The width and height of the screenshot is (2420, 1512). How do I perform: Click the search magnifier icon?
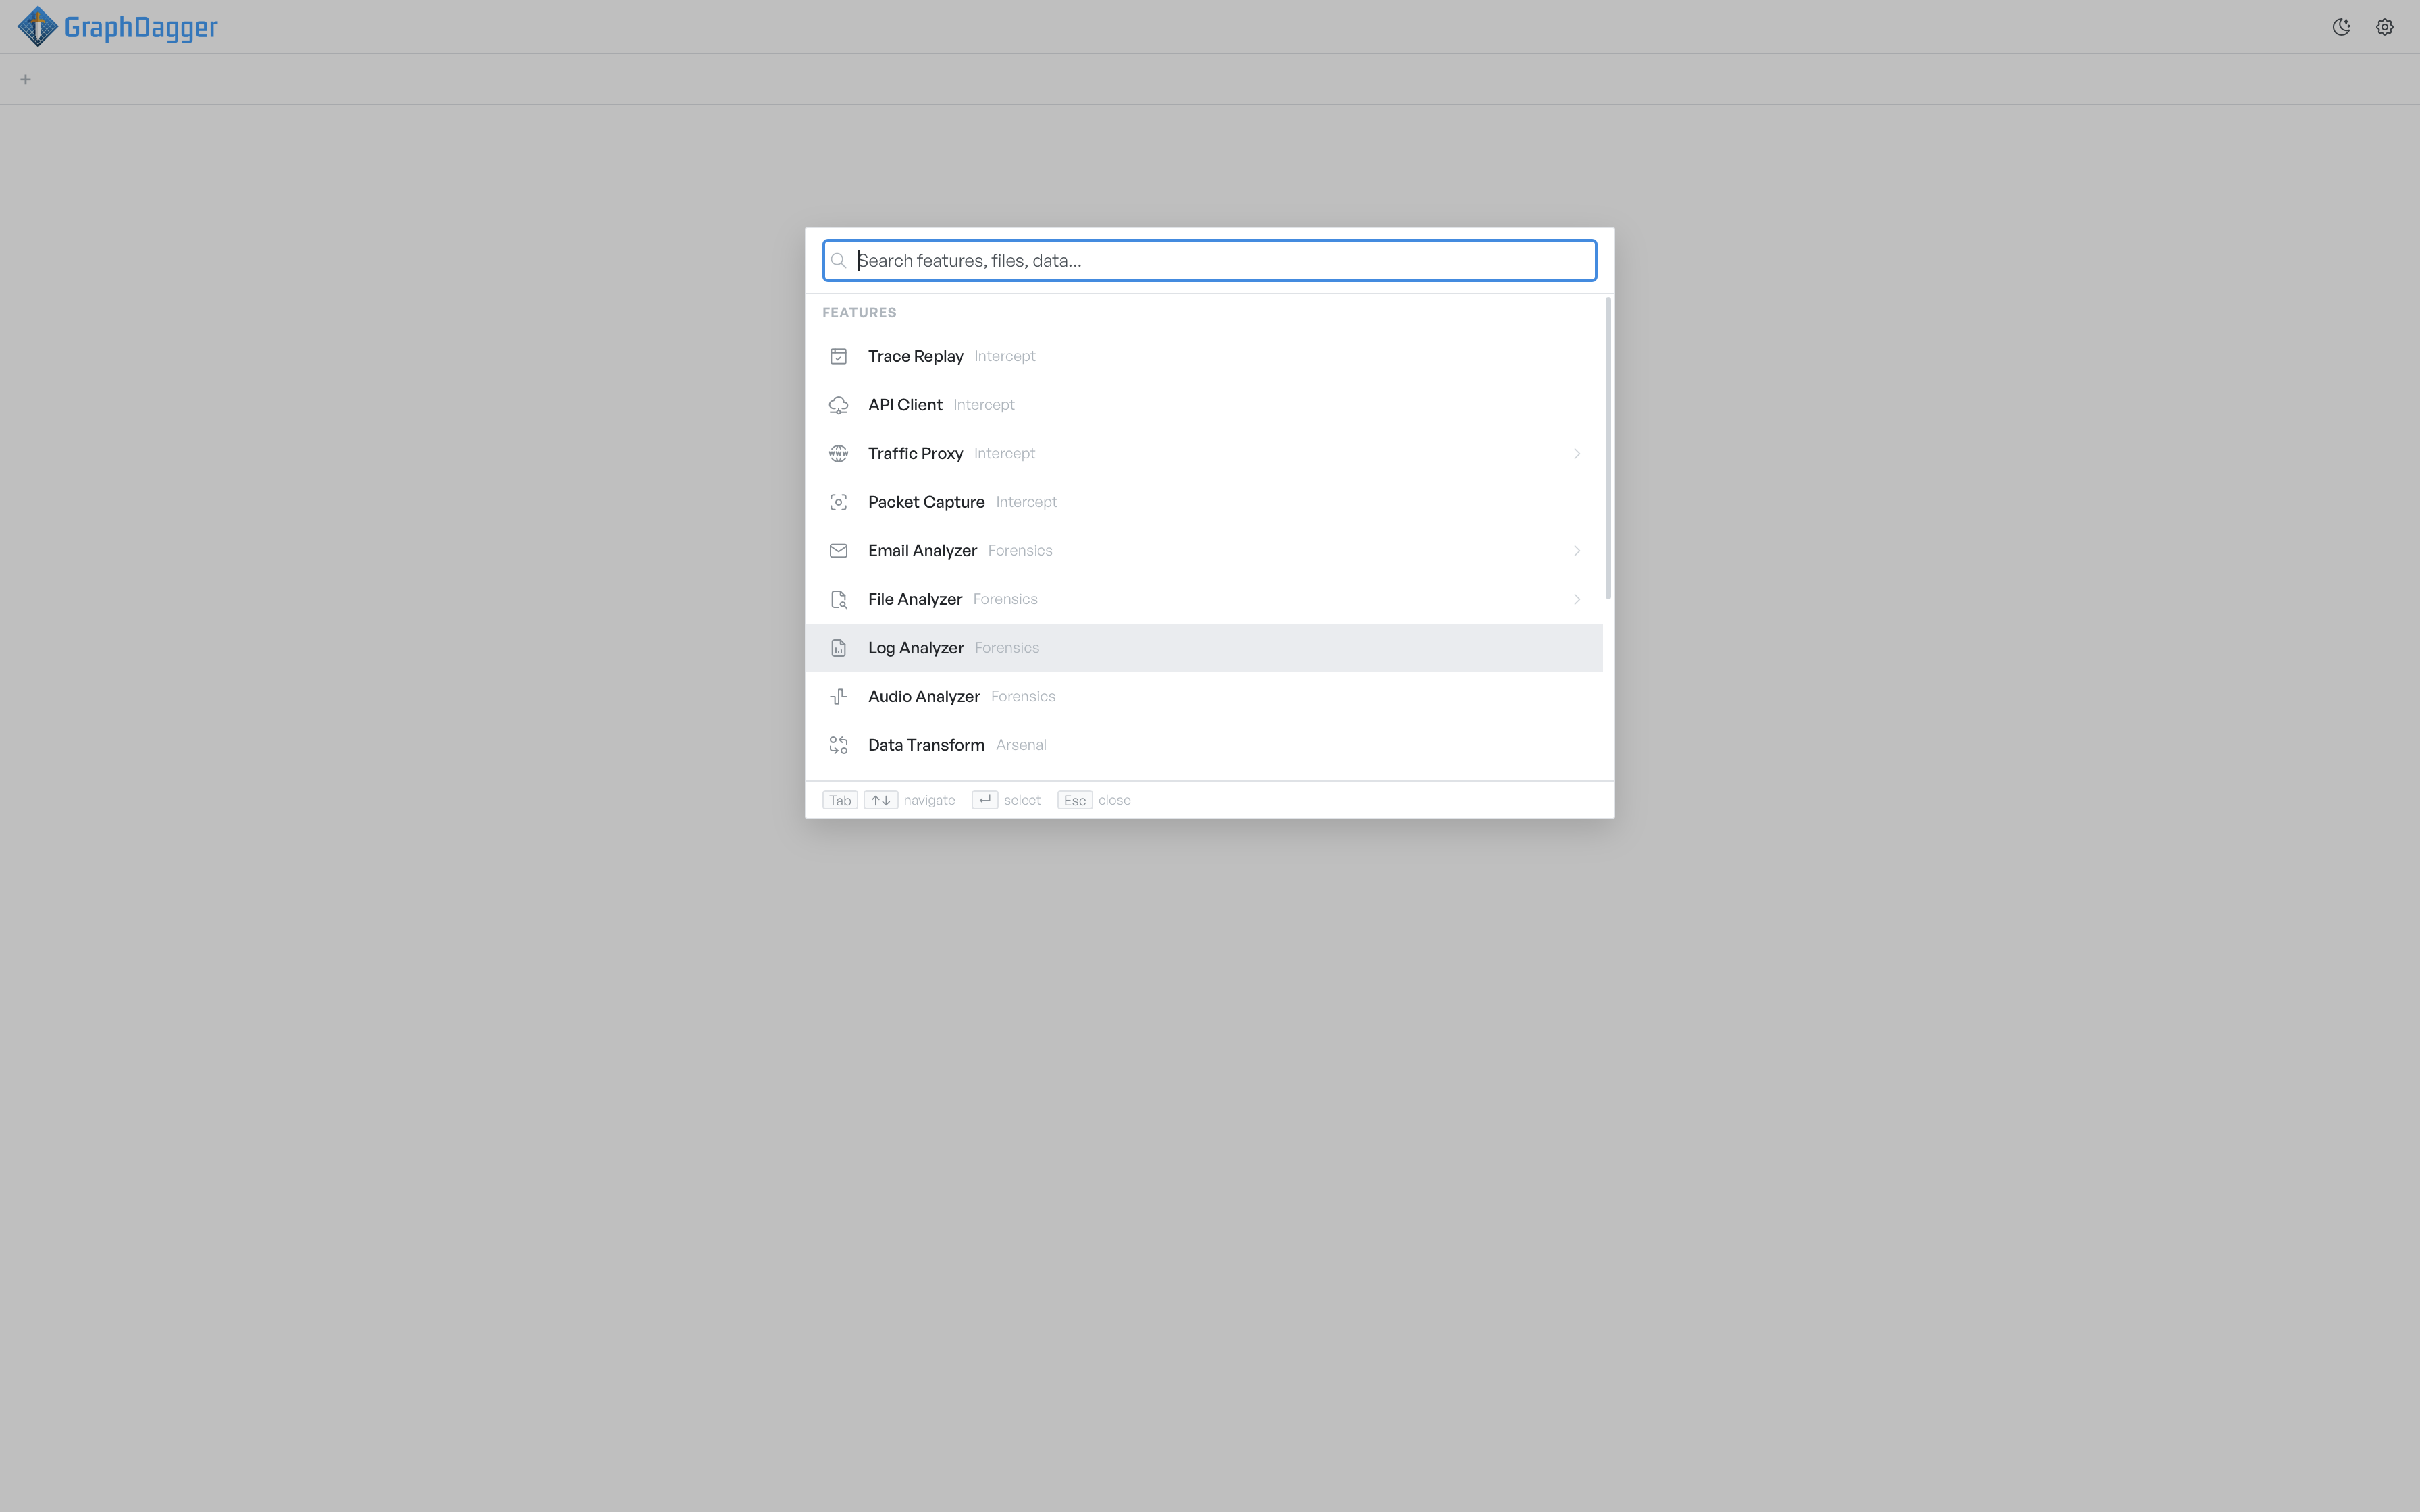(839, 261)
